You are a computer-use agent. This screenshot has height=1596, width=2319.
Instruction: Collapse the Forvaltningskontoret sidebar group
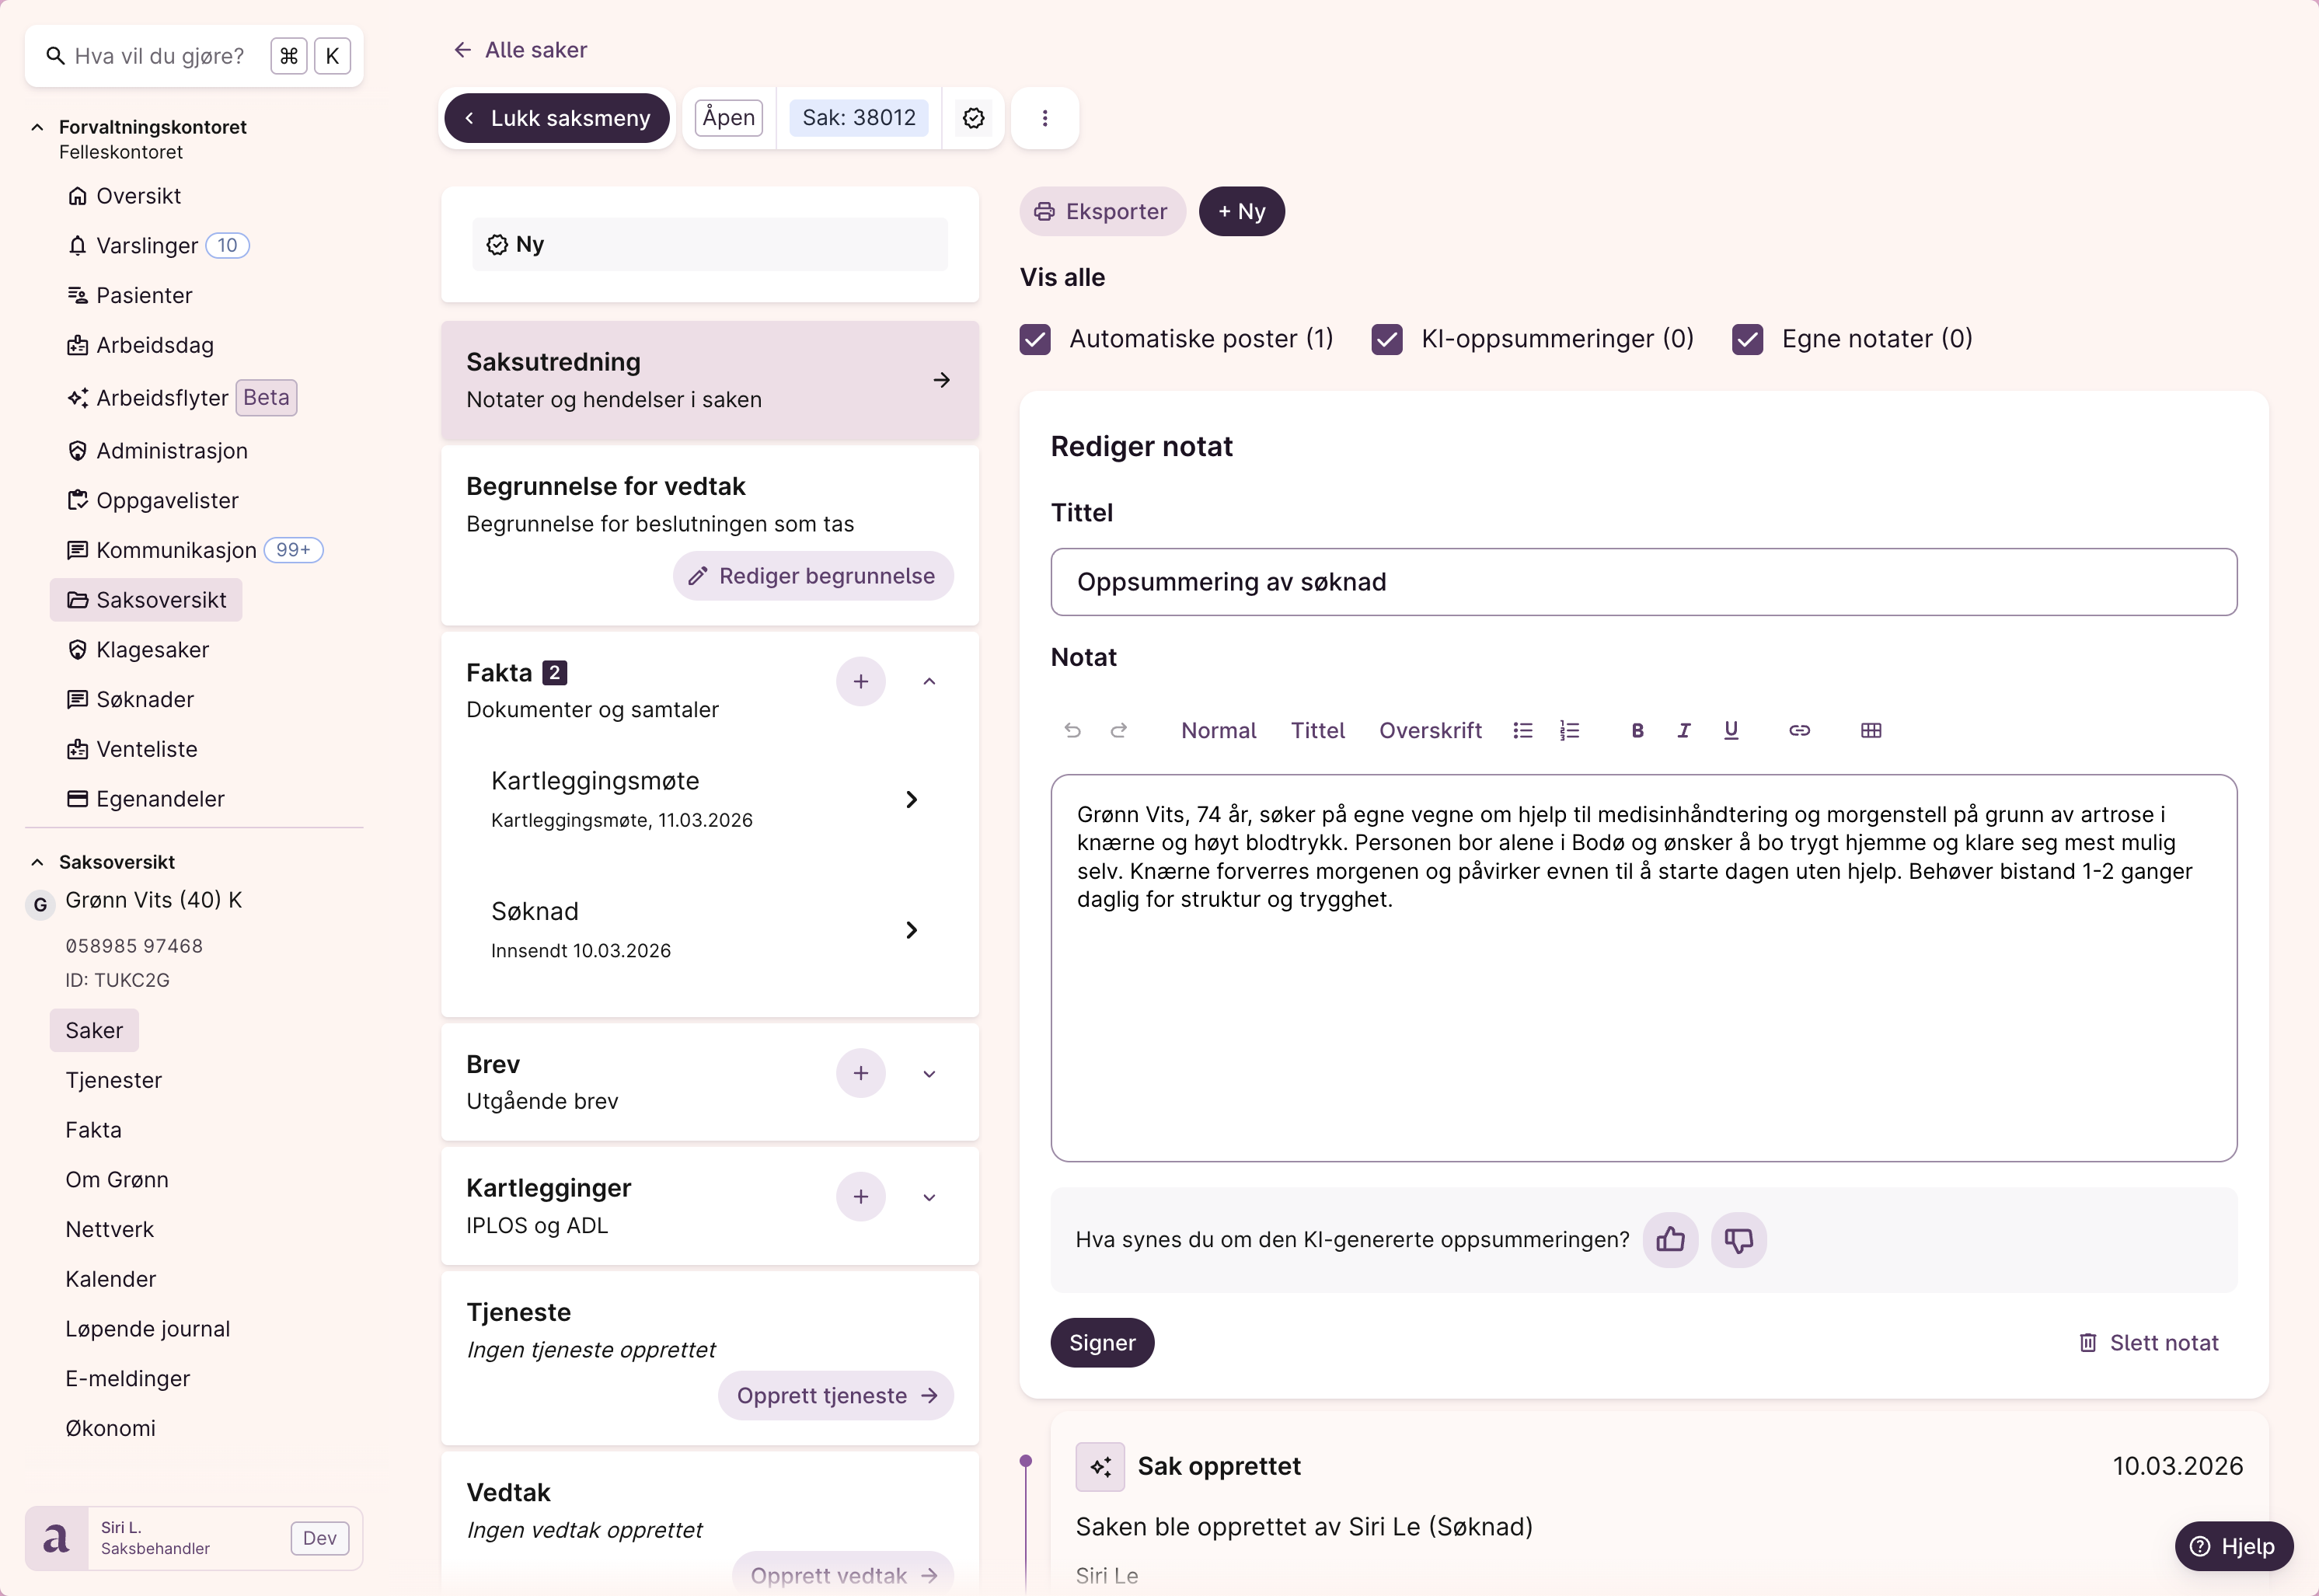pyautogui.click(x=37, y=127)
